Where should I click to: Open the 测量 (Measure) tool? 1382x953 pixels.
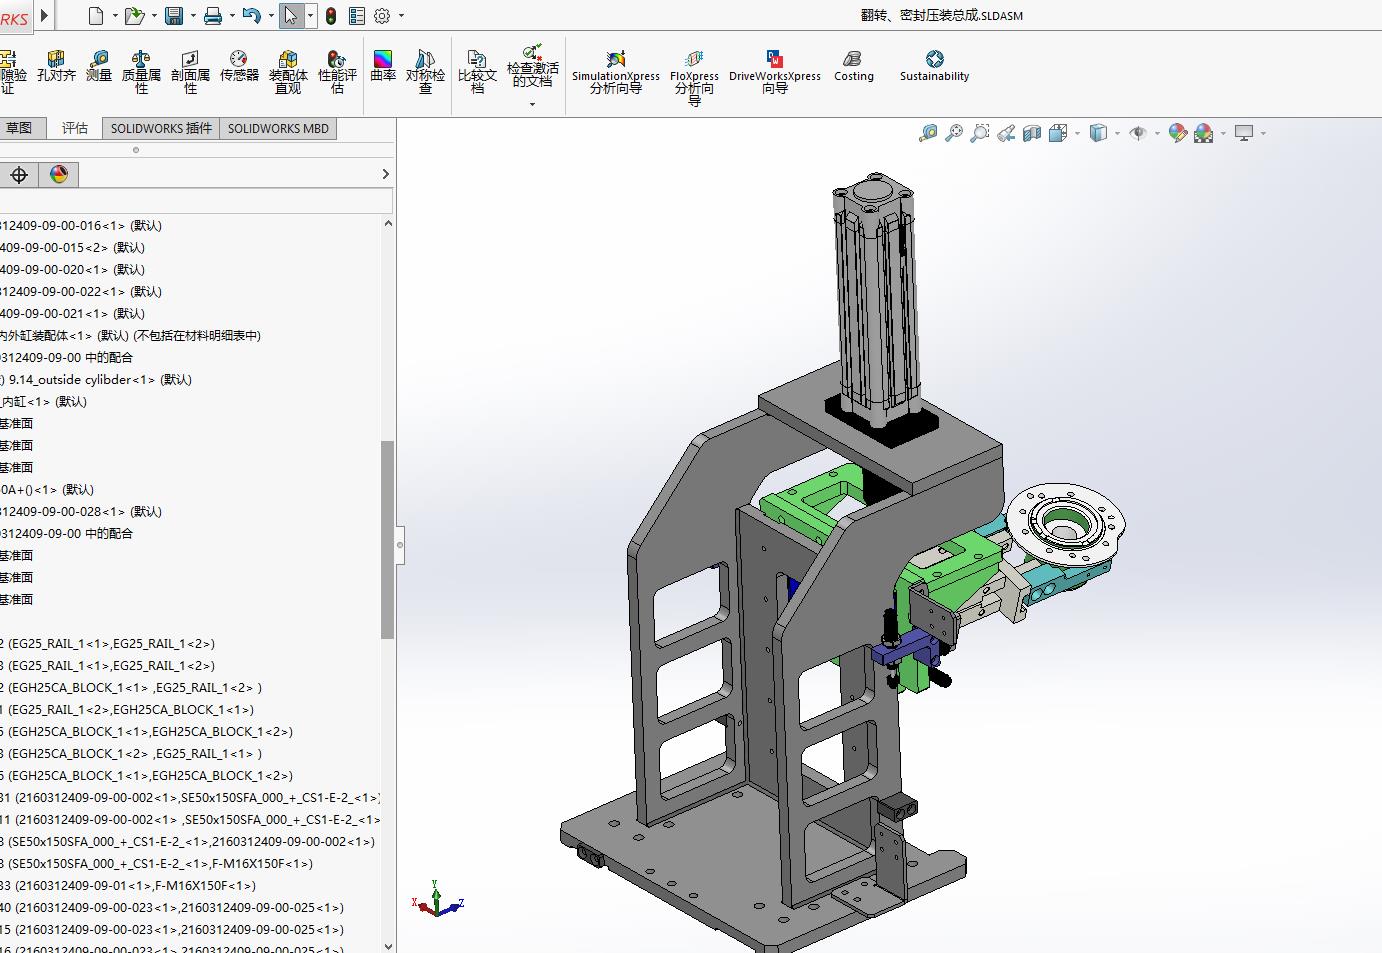pos(99,67)
